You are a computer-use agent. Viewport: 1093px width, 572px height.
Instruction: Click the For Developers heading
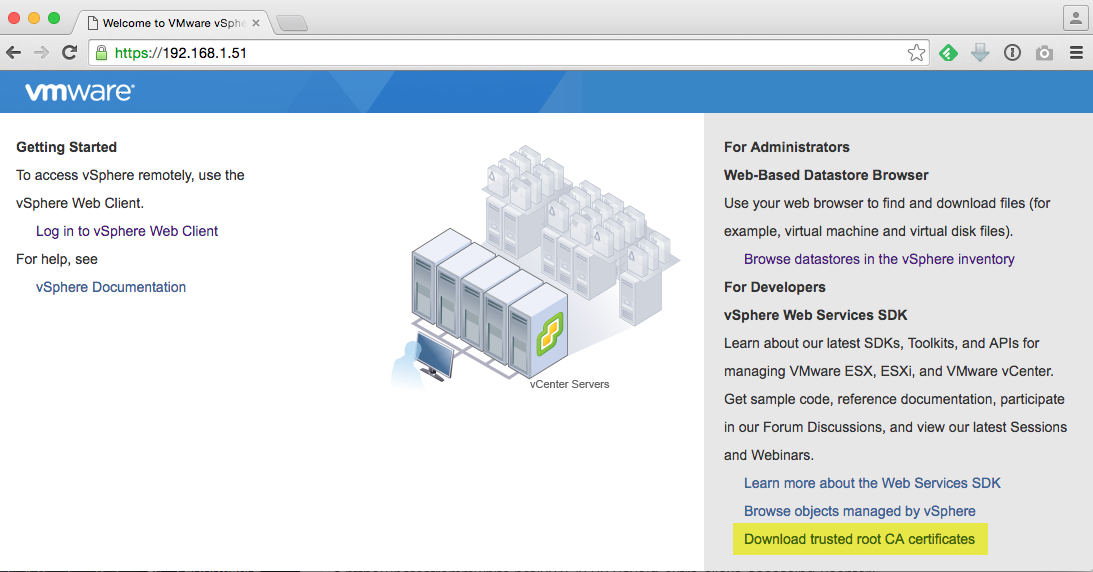pyautogui.click(x=774, y=287)
